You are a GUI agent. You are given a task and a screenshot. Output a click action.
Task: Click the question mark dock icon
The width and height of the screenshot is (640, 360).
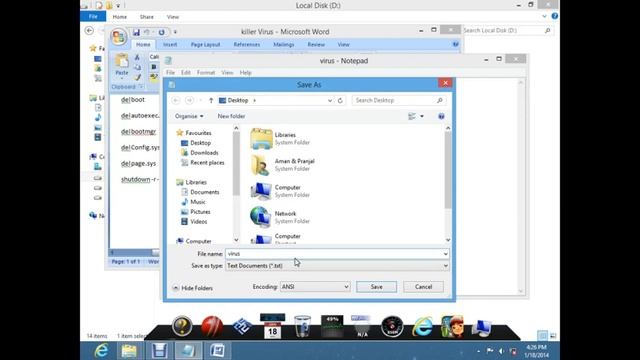click(182, 327)
